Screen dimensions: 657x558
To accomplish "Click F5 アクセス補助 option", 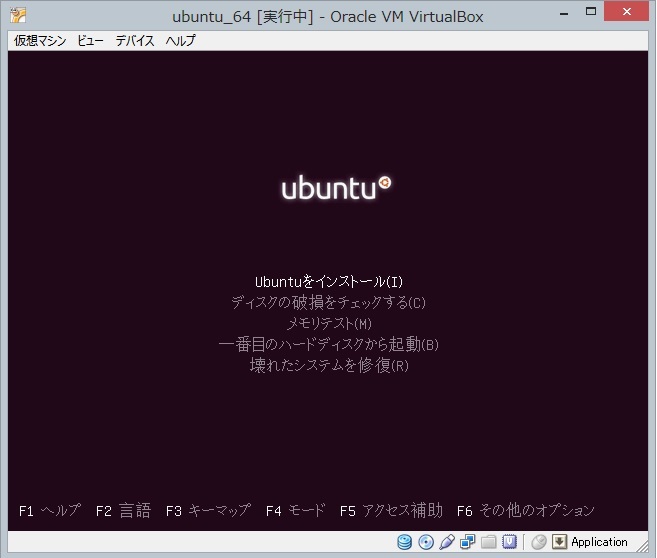I will click(391, 511).
